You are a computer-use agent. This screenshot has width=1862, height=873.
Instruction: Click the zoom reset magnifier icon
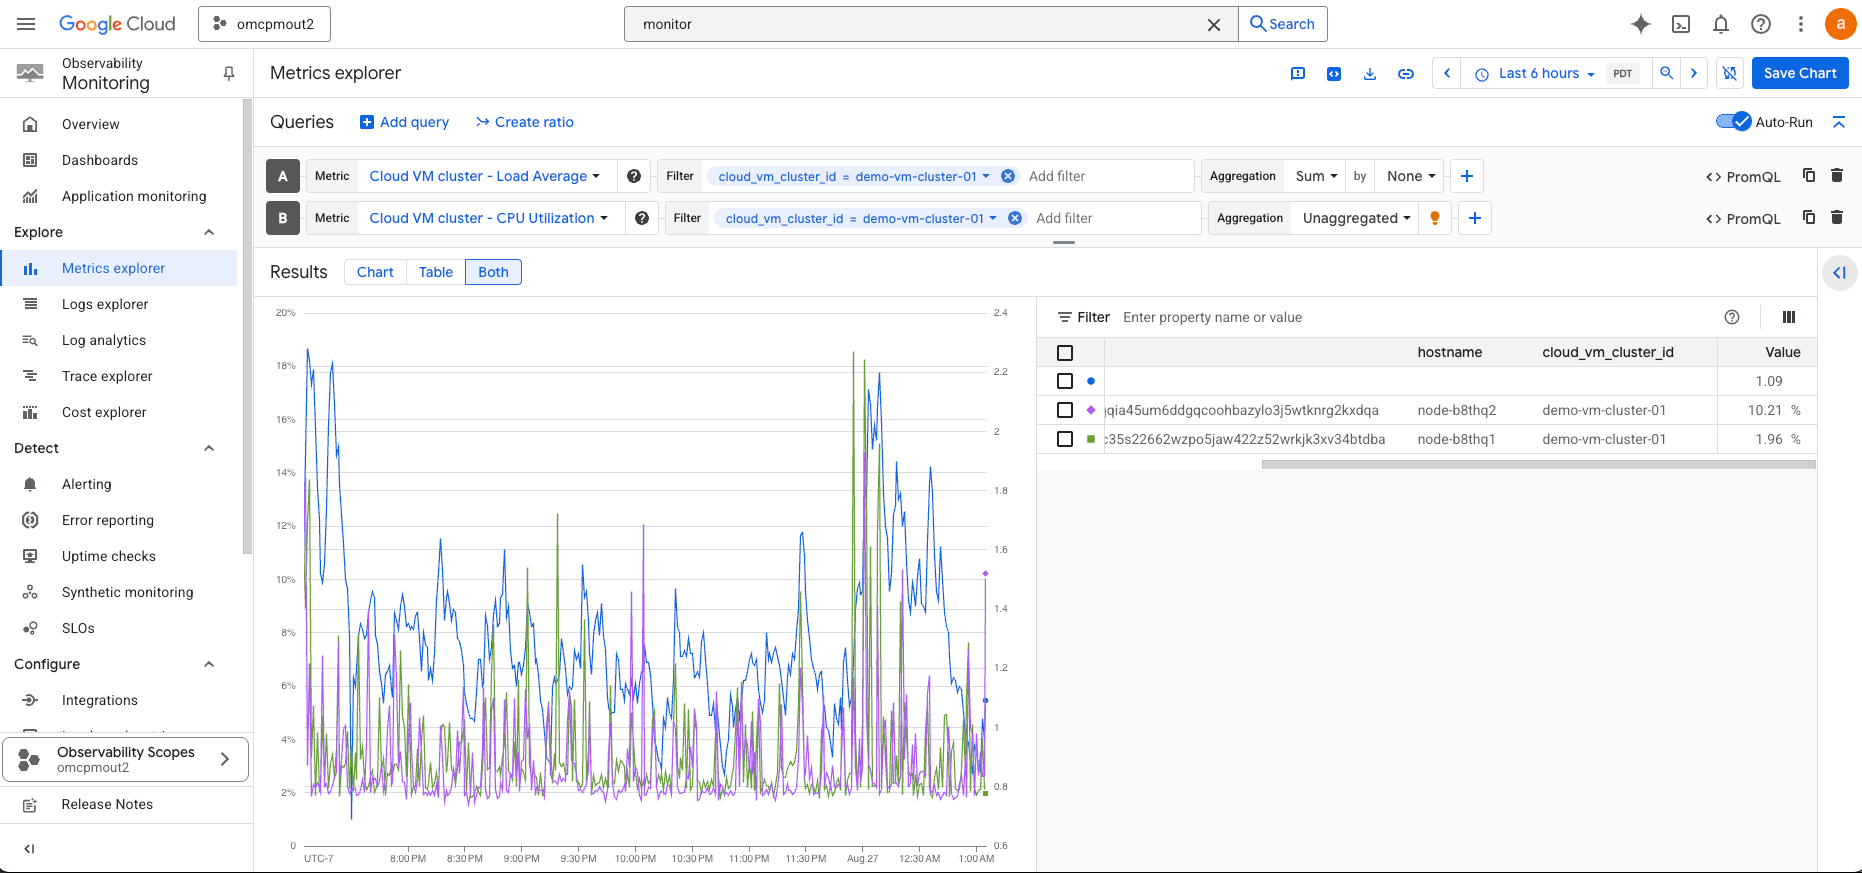pos(1667,73)
